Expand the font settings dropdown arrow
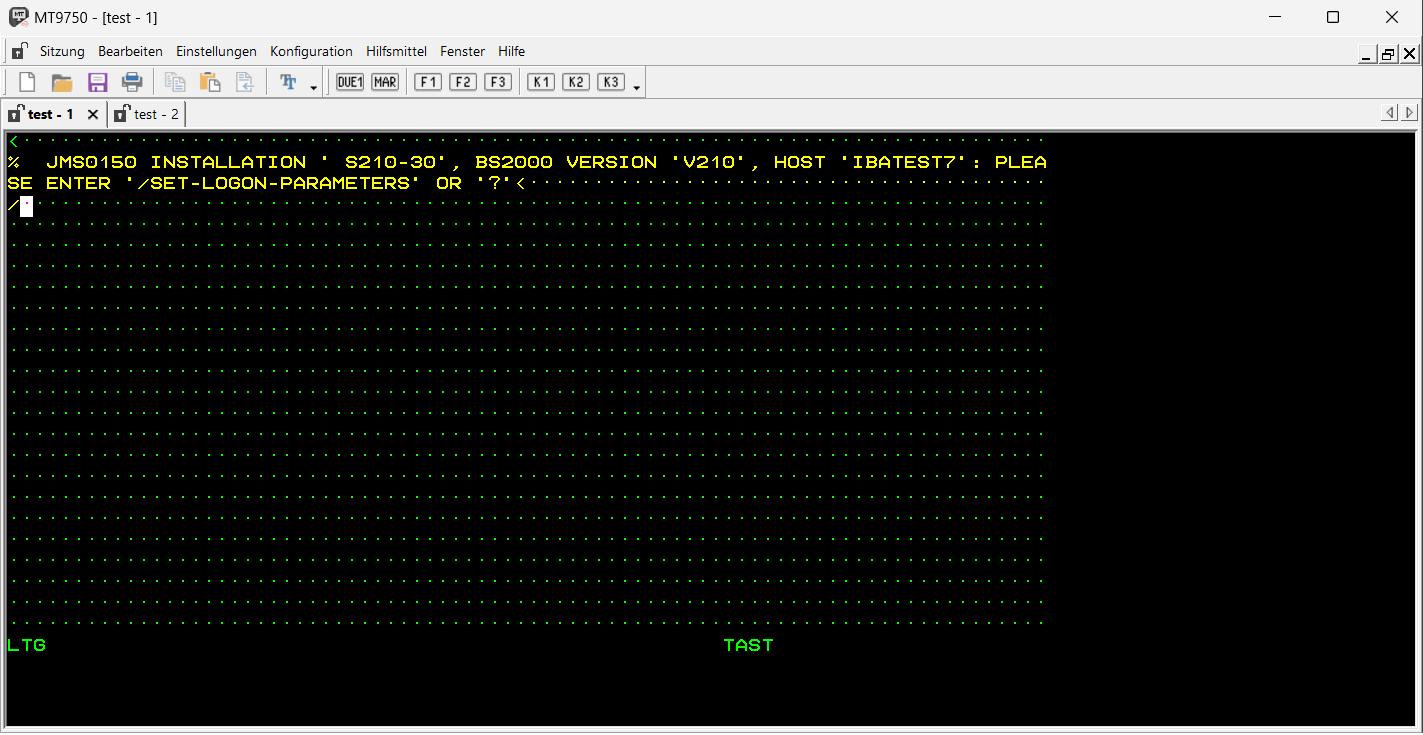This screenshot has width=1423, height=735. point(313,87)
